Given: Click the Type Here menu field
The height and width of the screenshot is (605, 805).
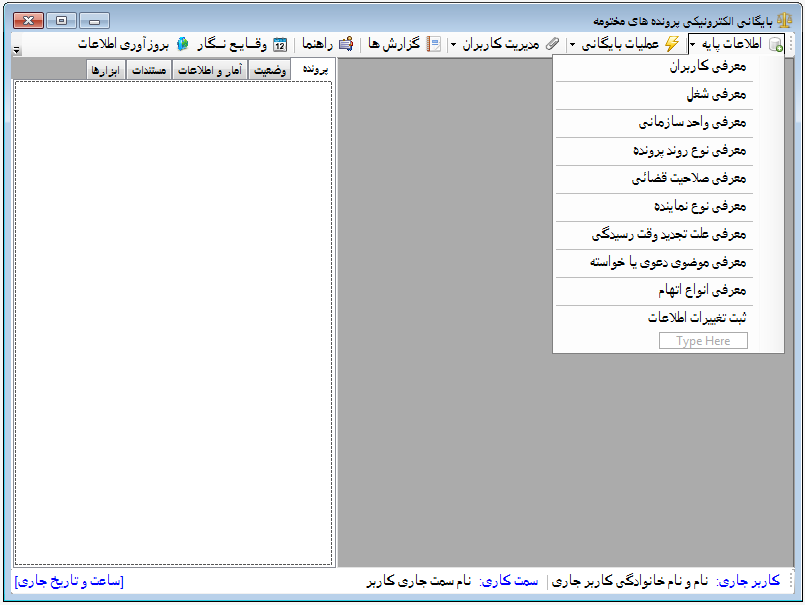Looking at the screenshot, I should 703,341.
